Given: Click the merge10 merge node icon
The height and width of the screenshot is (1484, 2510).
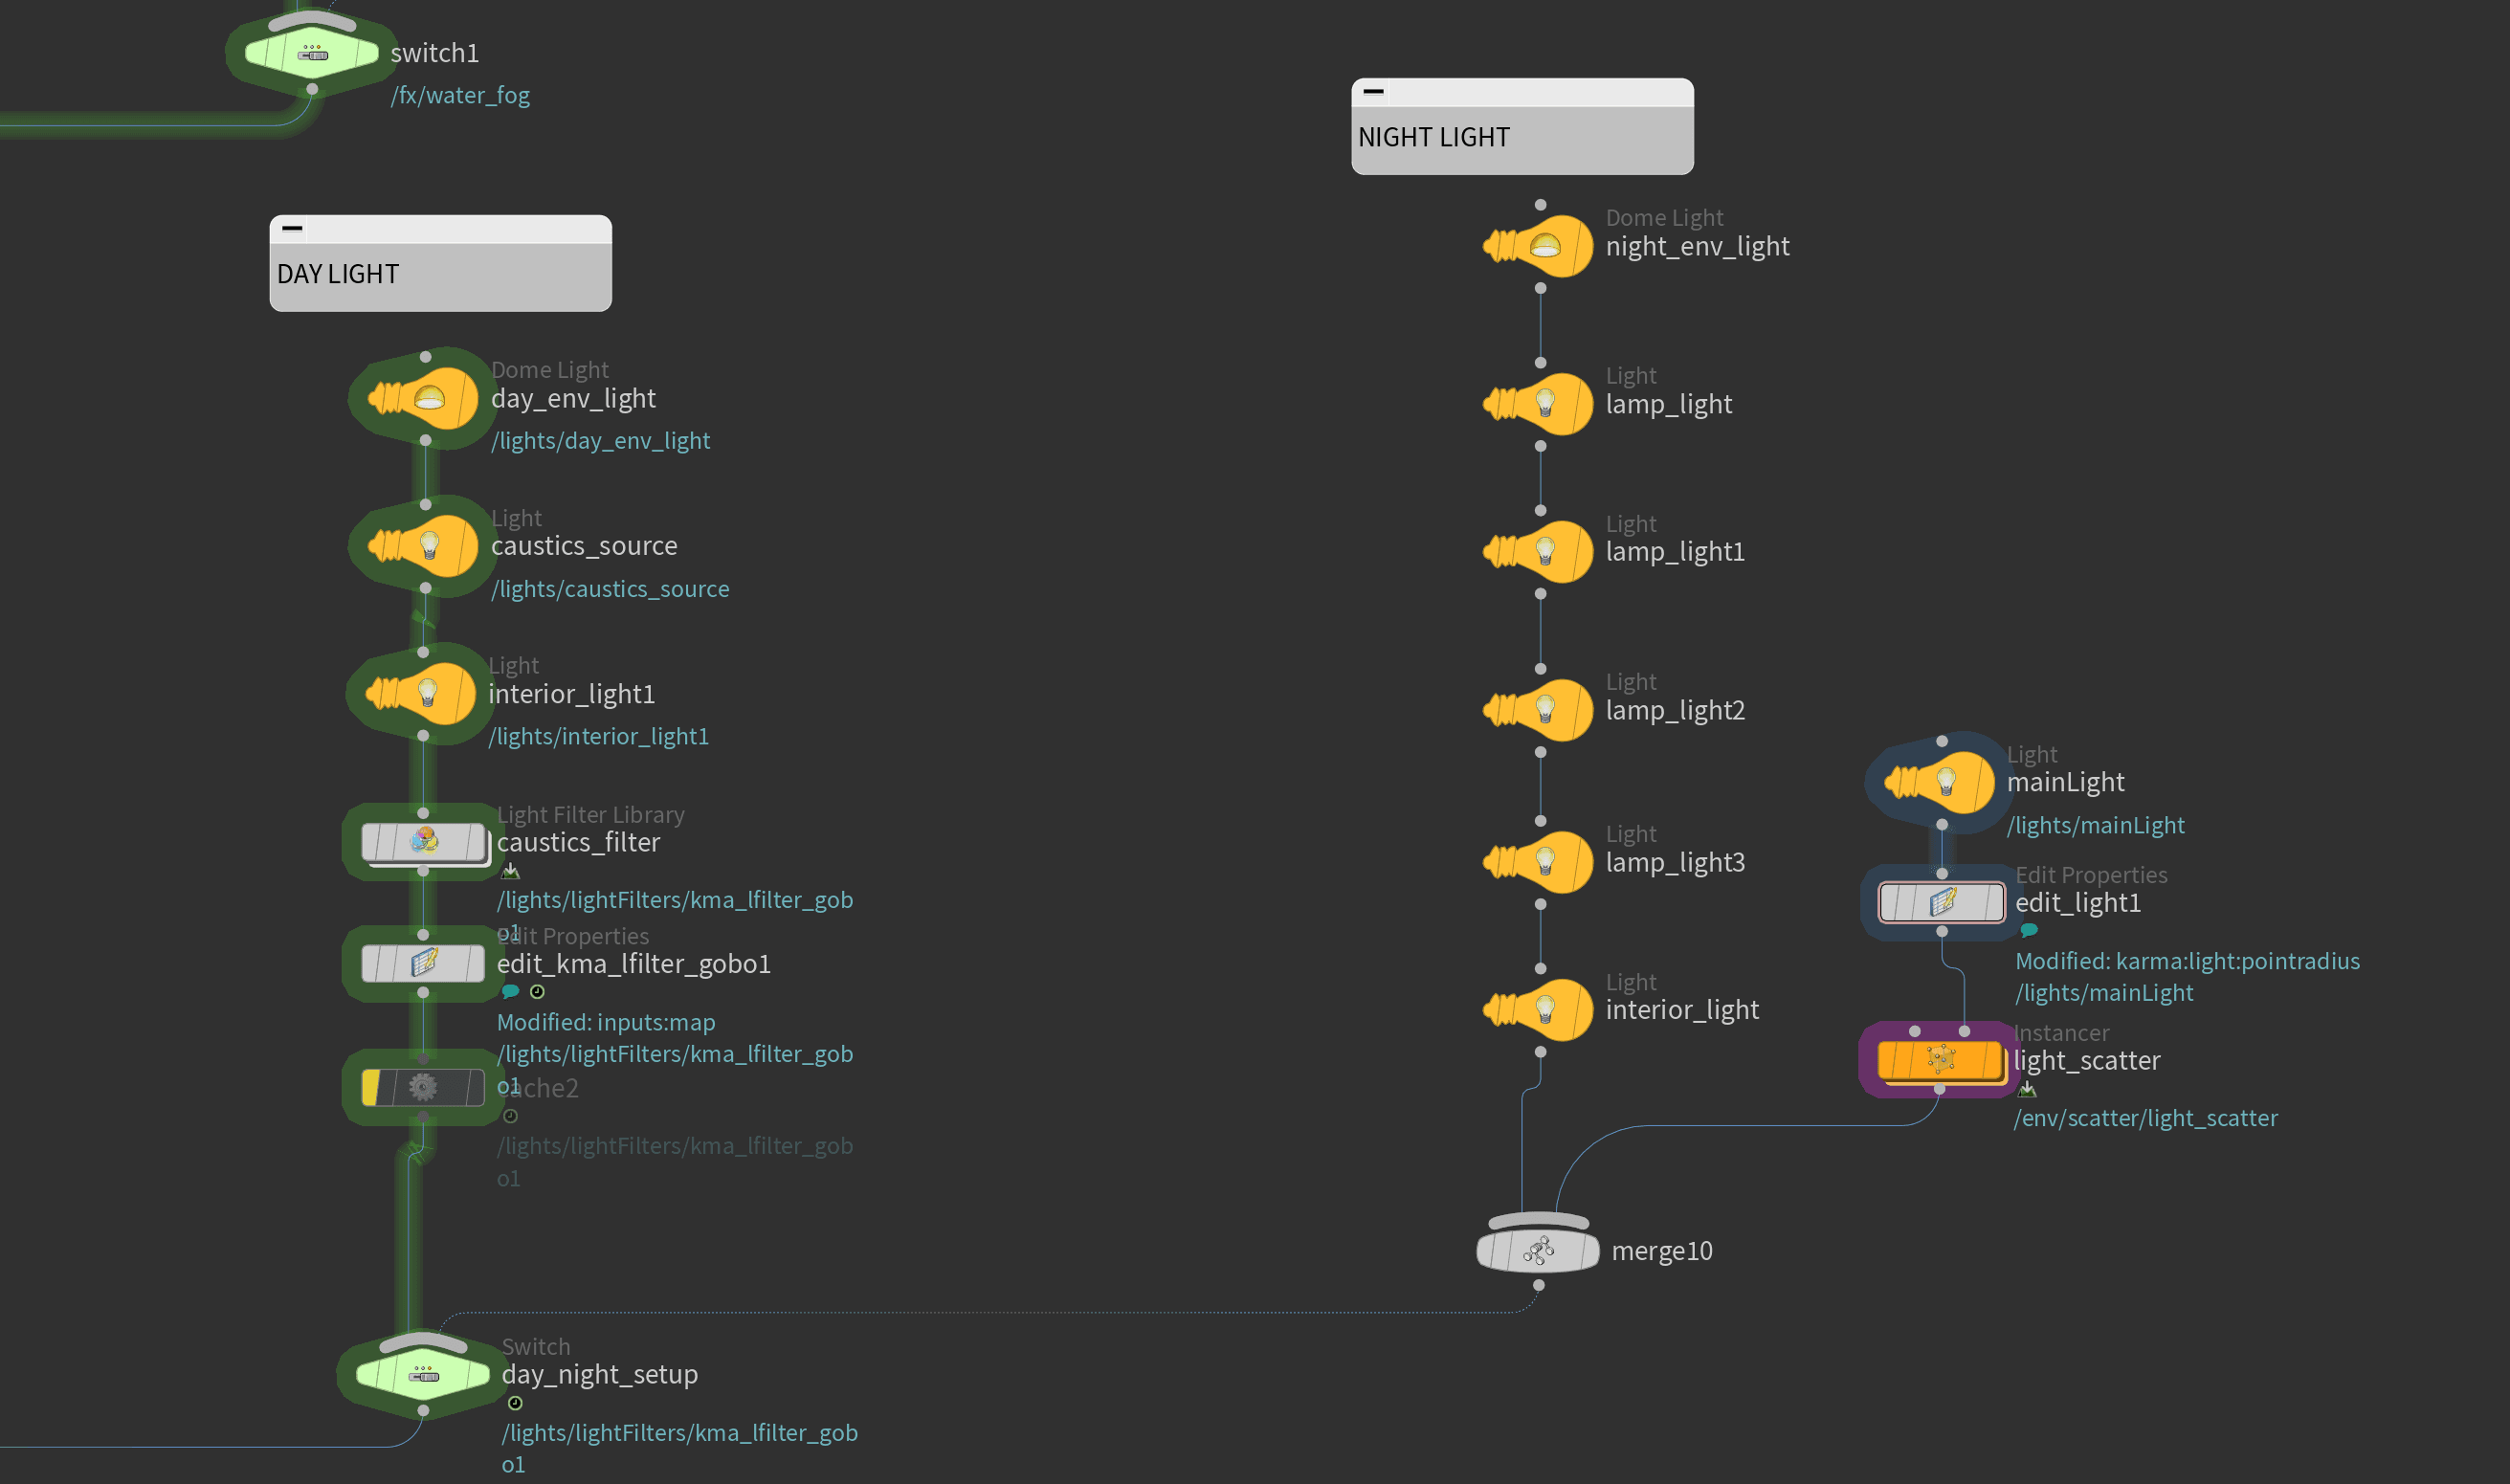Looking at the screenshot, I should [1538, 1250].
